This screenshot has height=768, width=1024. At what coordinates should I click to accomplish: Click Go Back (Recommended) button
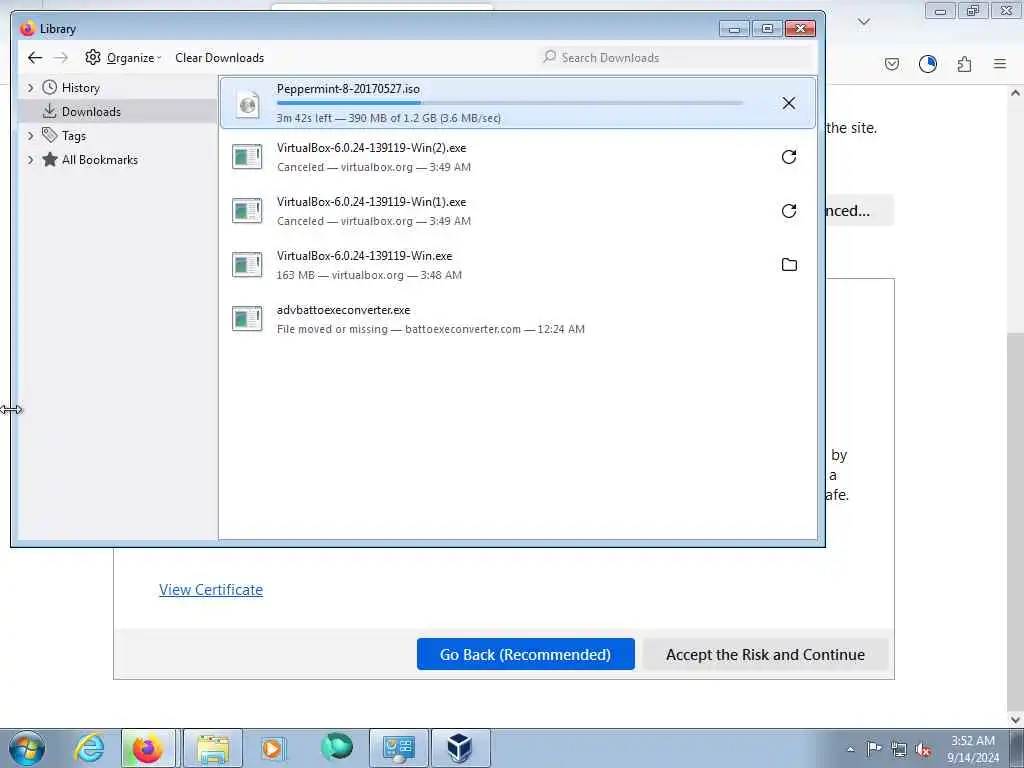(x=526, y=654)
